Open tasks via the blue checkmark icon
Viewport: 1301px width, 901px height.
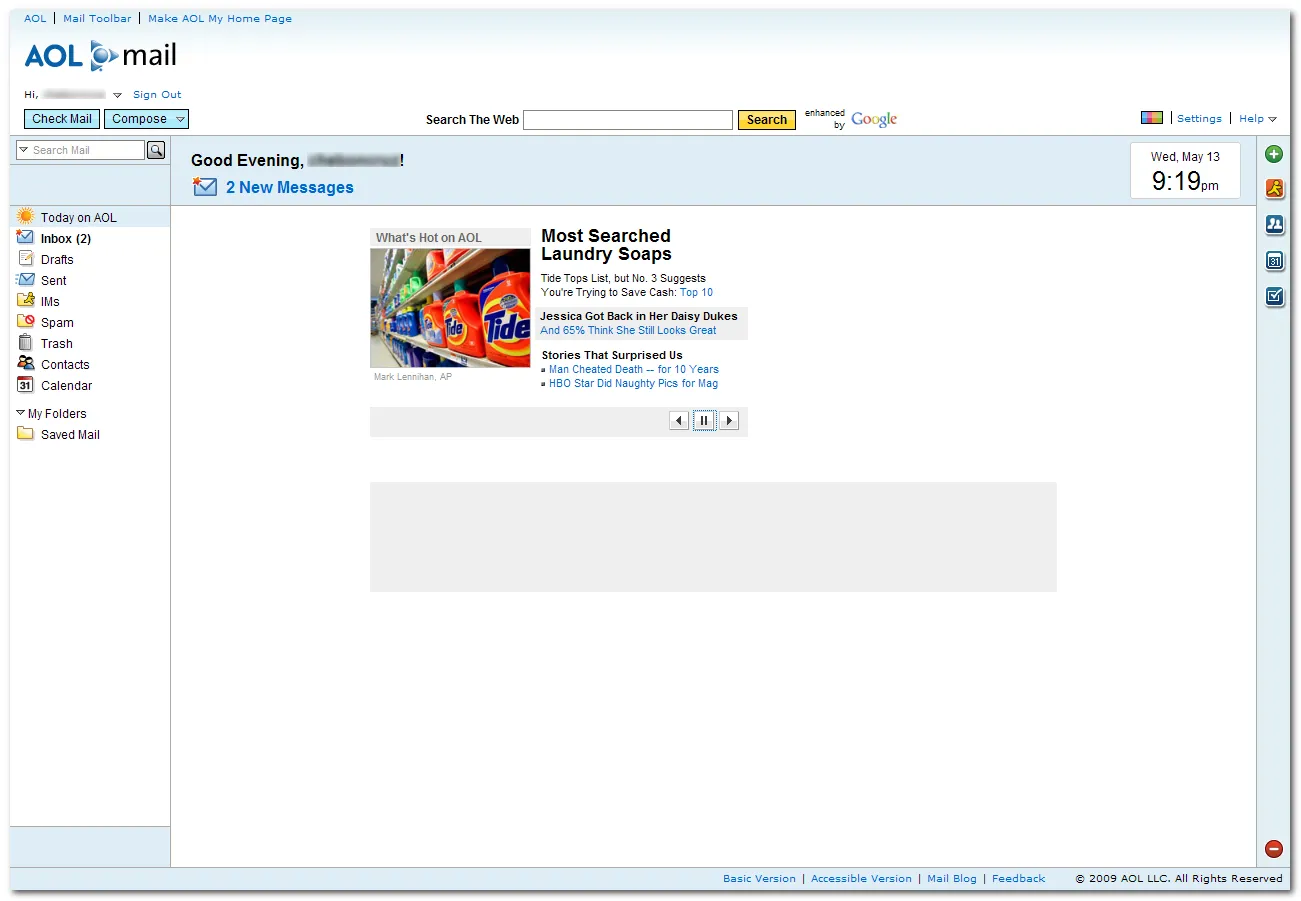coord(1274,296)
